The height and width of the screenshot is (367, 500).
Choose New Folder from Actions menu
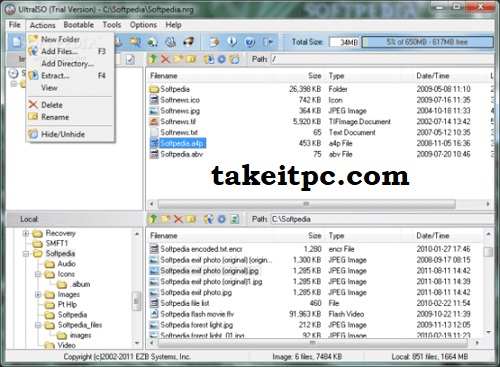(x=70, y=39)
